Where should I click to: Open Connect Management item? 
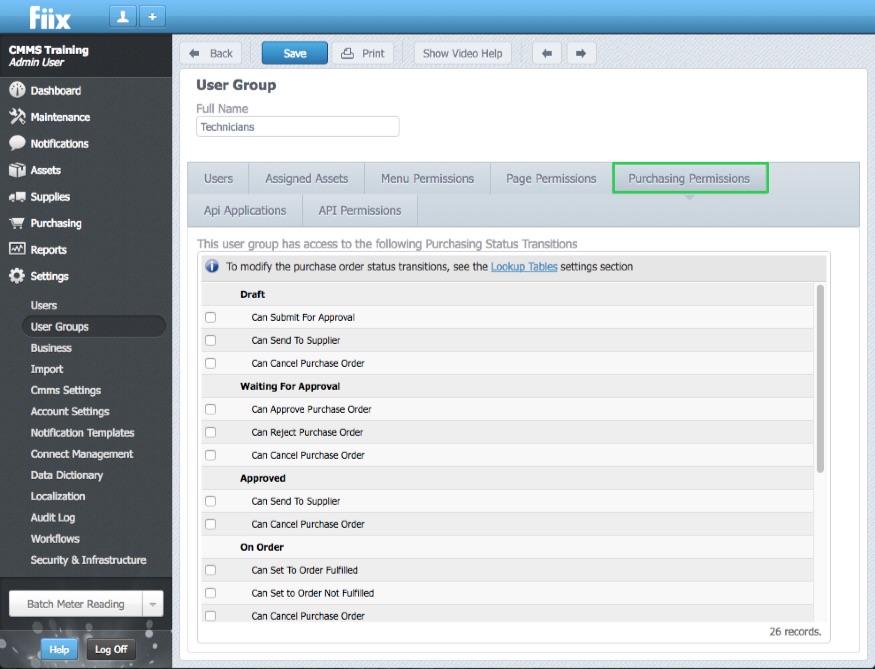82,454
